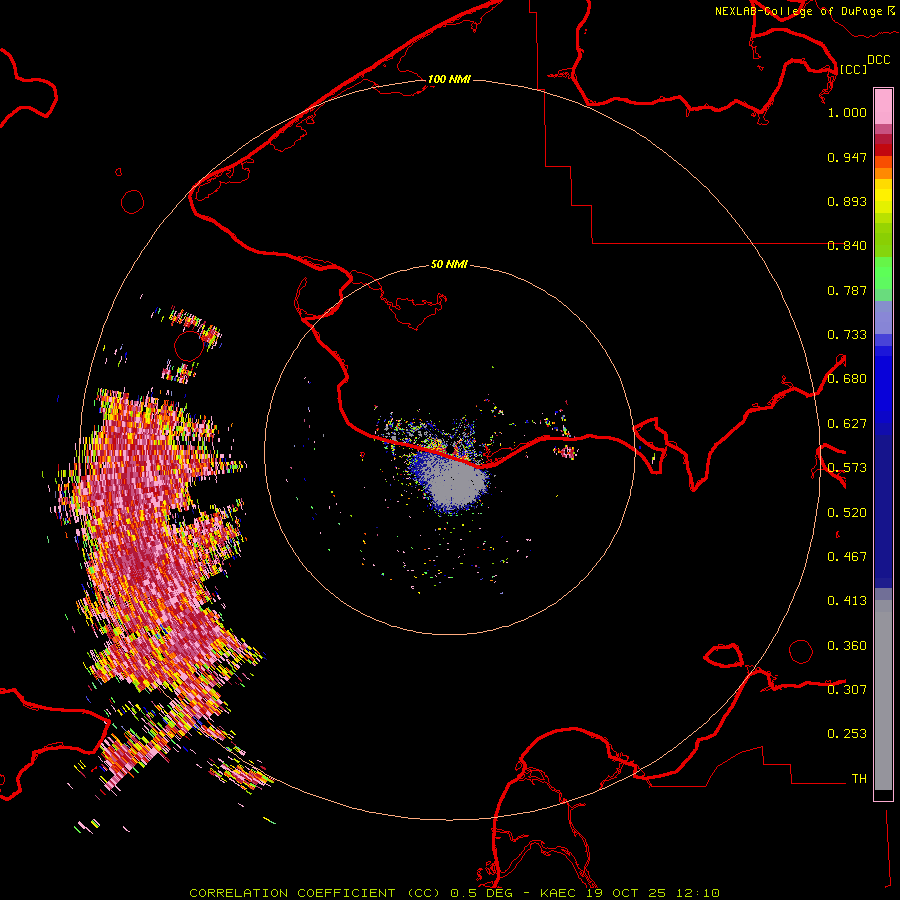The width and height of the screenshot is (900, 900).
Task: Click the 0.733 color scale value
Action: 847,335
